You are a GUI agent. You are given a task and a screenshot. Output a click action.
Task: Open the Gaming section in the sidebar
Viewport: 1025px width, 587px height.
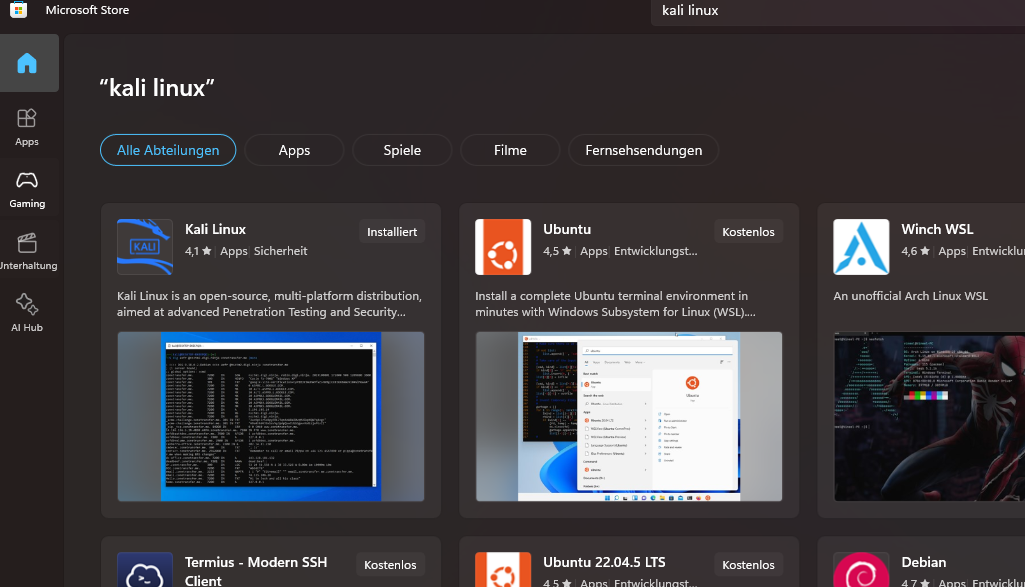tap(27, 188)
